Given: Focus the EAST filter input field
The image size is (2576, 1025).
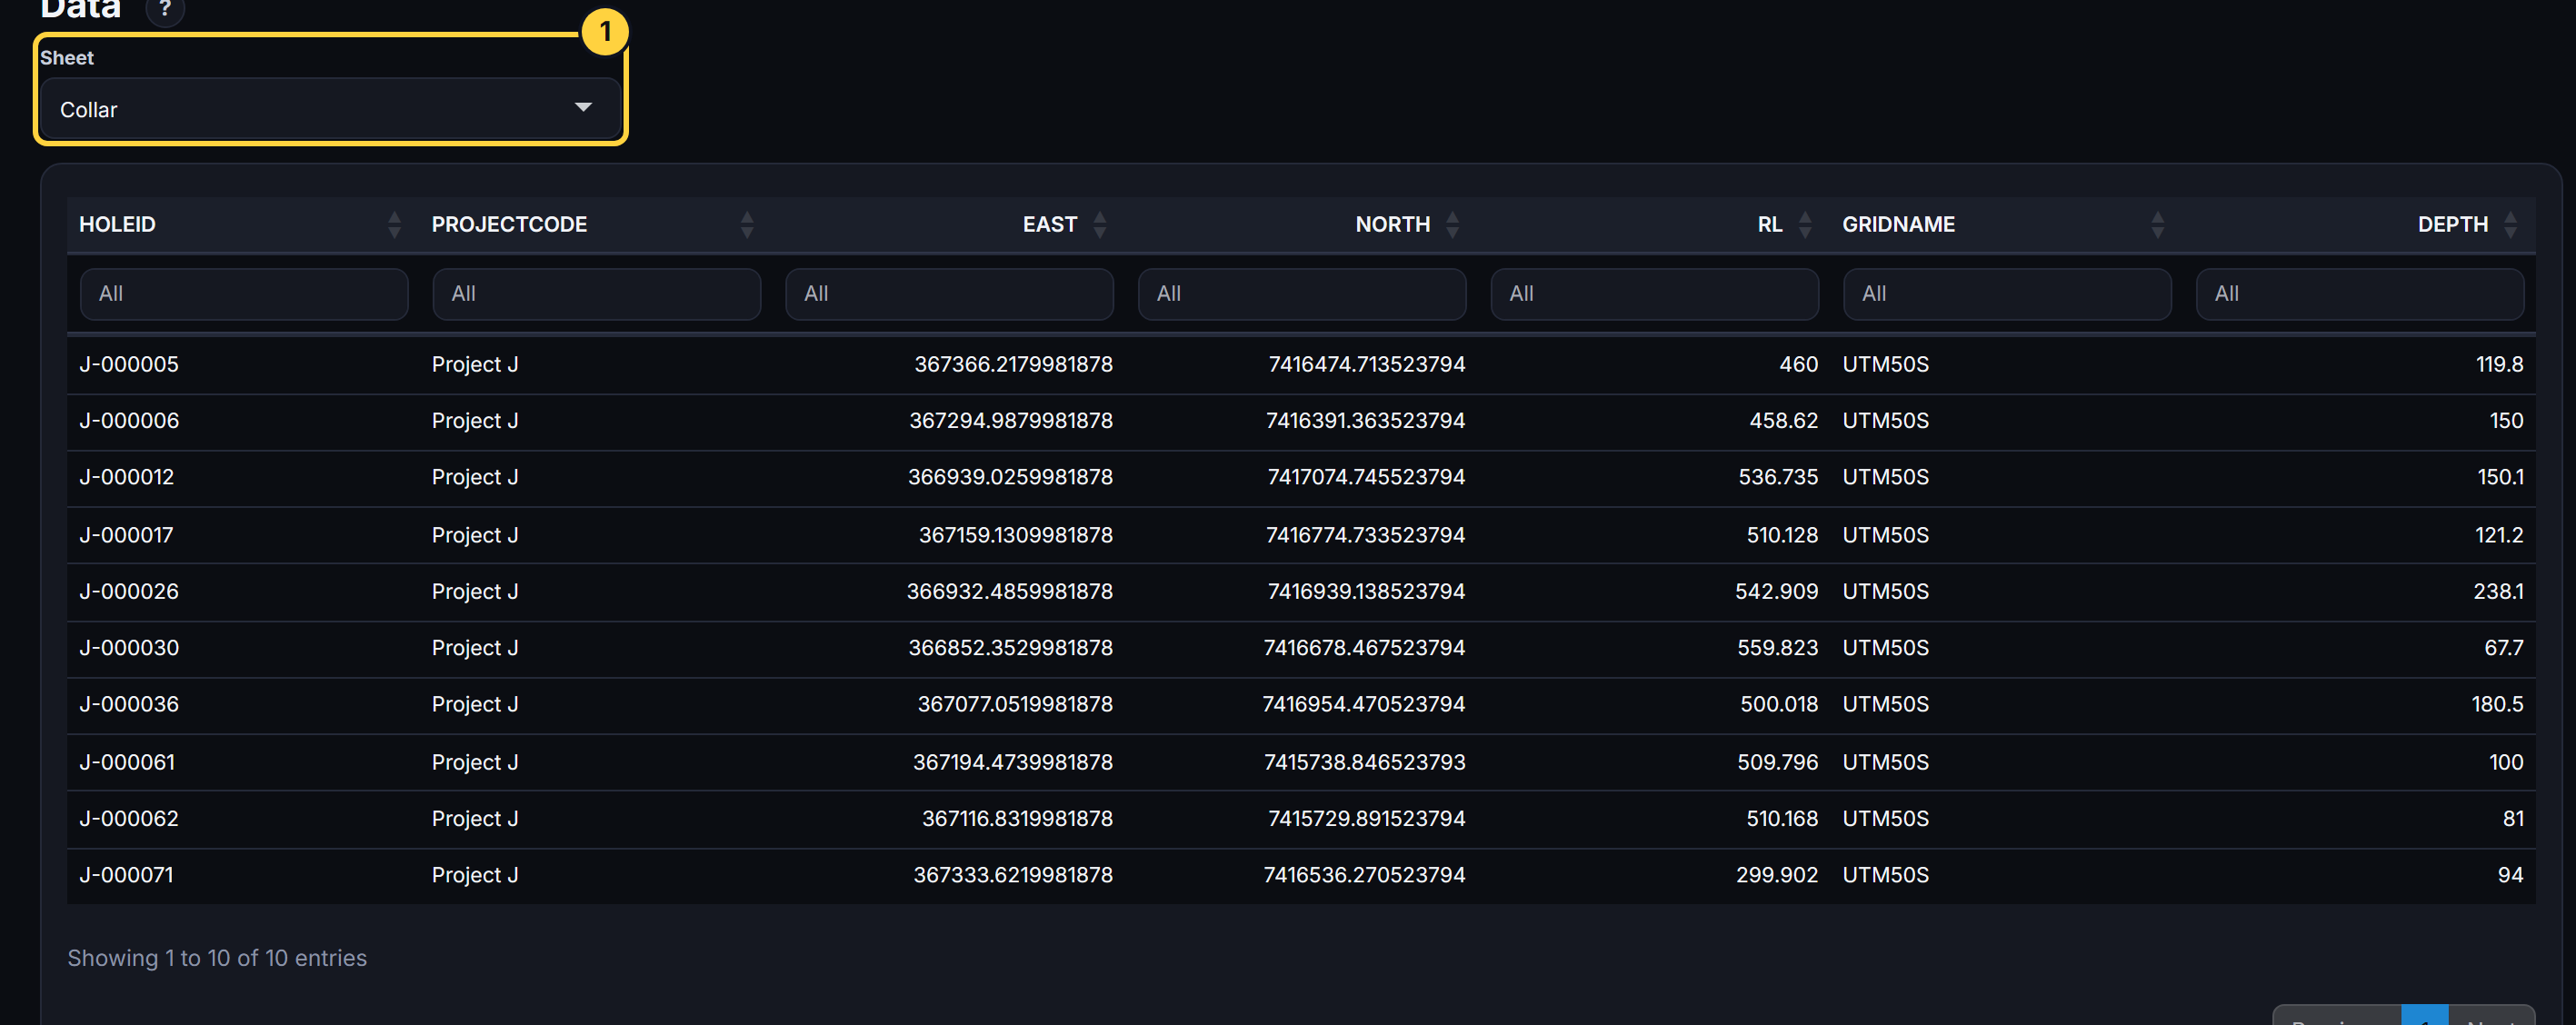Looking at the screenshot, I should (949, 294).
